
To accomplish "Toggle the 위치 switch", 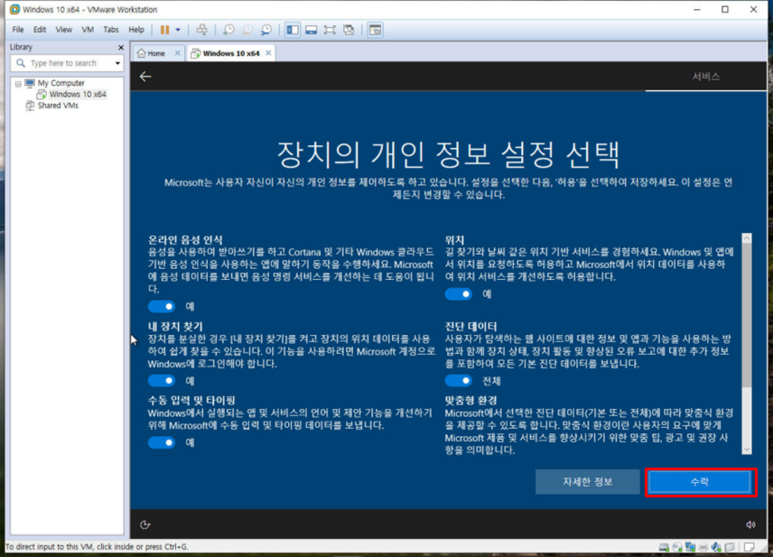I will pyautogui.click(x=458, y=294).
